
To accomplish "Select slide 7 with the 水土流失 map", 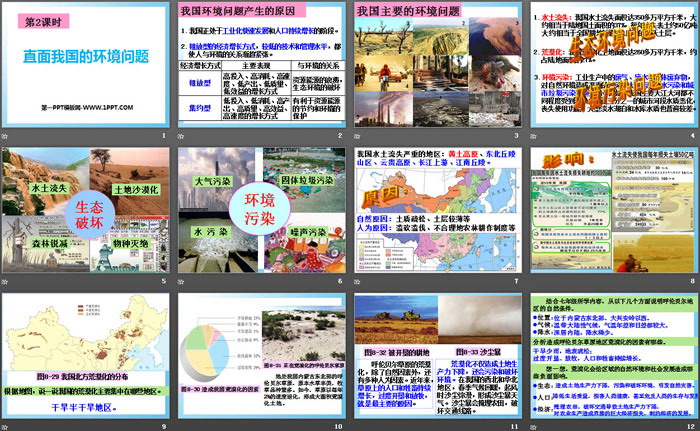I will tap(438, 210).
